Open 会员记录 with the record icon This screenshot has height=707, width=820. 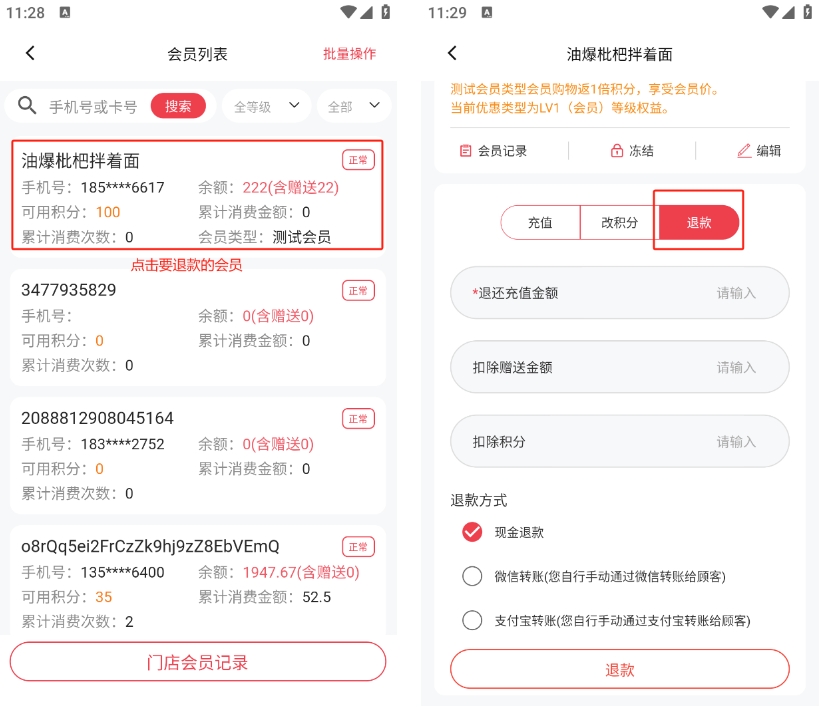466,151
